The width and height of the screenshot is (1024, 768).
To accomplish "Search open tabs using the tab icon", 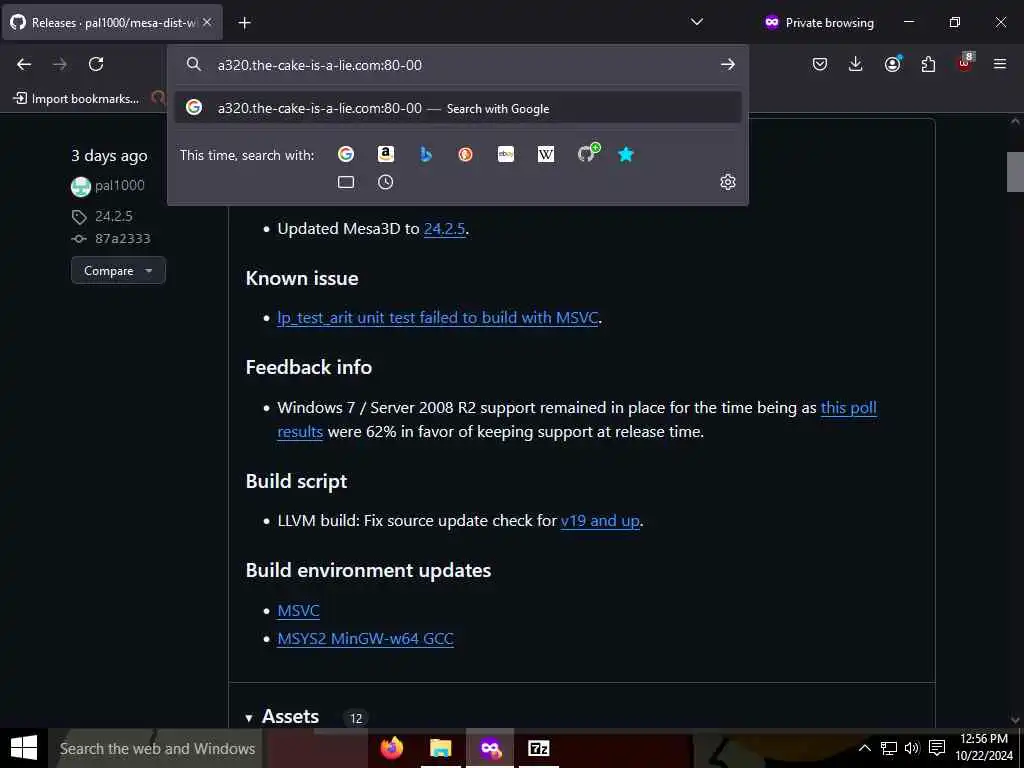I will point(345,182).
